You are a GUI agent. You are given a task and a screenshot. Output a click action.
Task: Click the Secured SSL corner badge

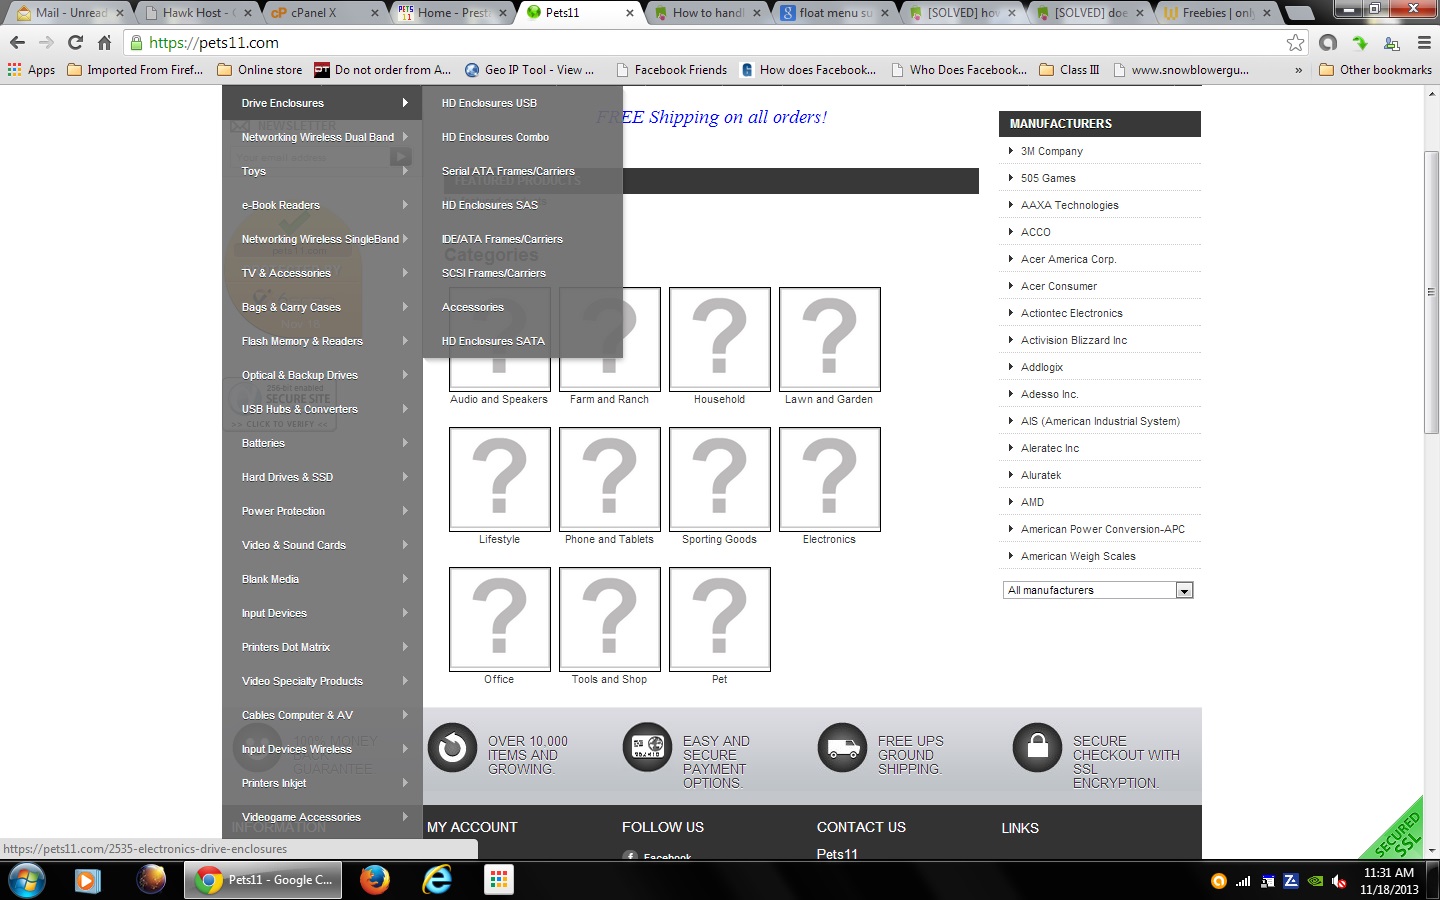pyautogui.click(x=1395, y=832)
